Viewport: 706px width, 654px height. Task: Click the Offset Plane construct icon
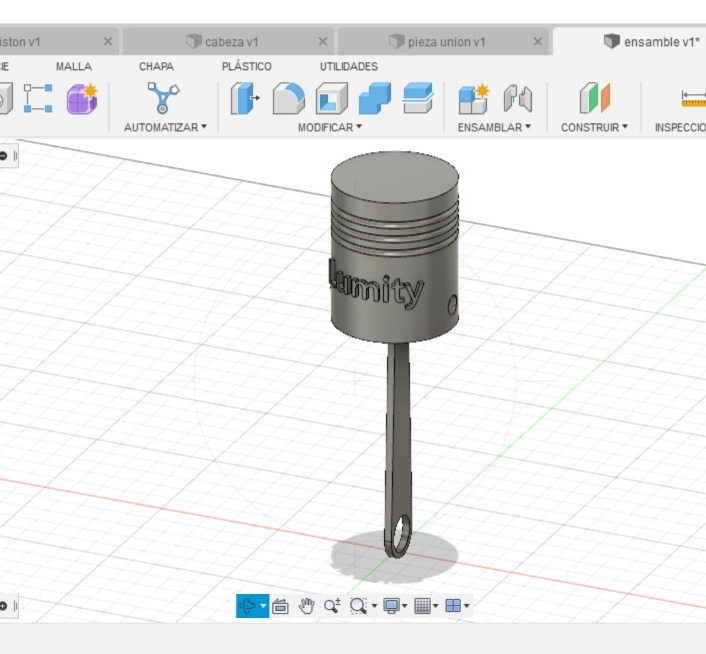click(x=594, y=98)
